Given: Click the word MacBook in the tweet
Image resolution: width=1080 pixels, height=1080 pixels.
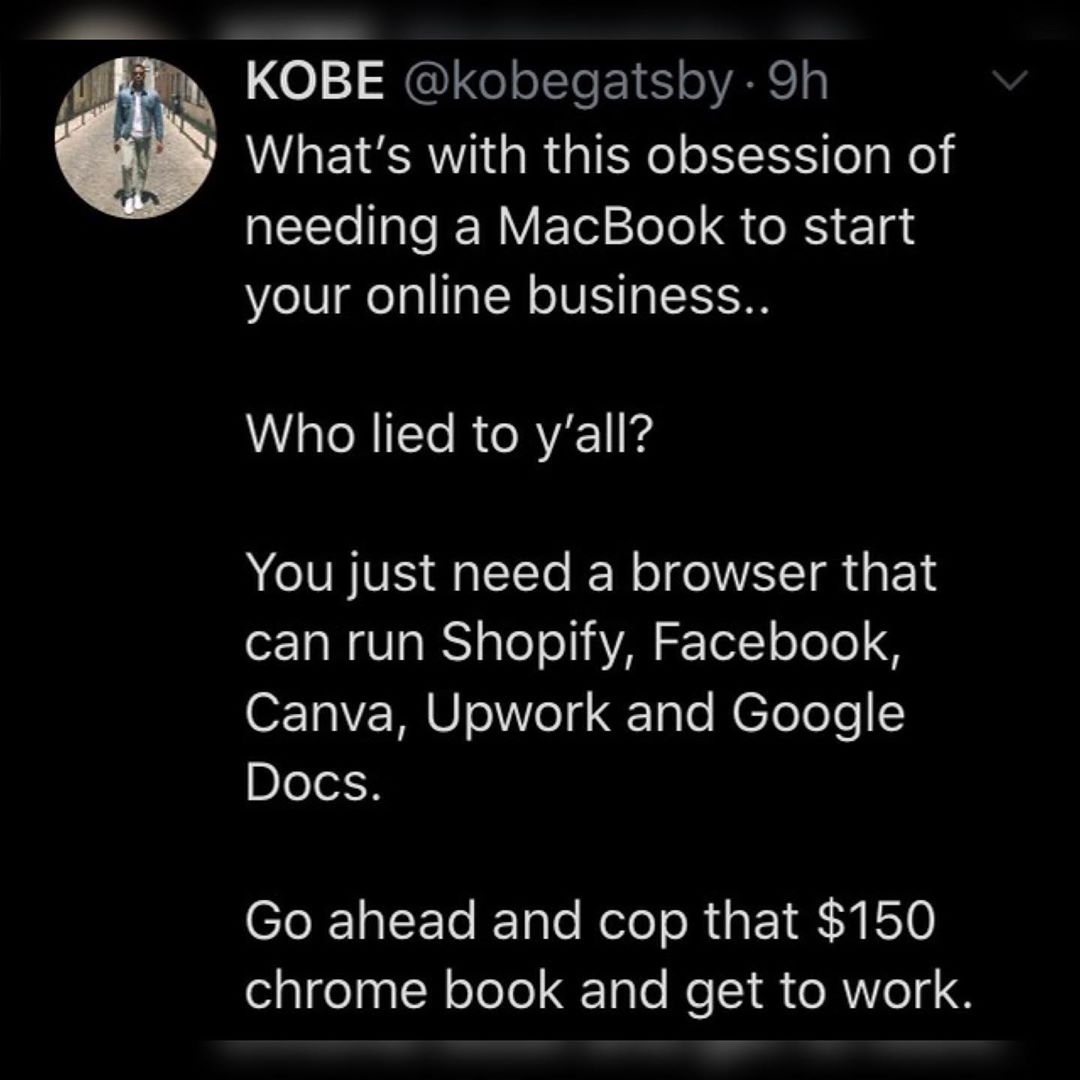Looking at the screenshot, I should 611,226.
